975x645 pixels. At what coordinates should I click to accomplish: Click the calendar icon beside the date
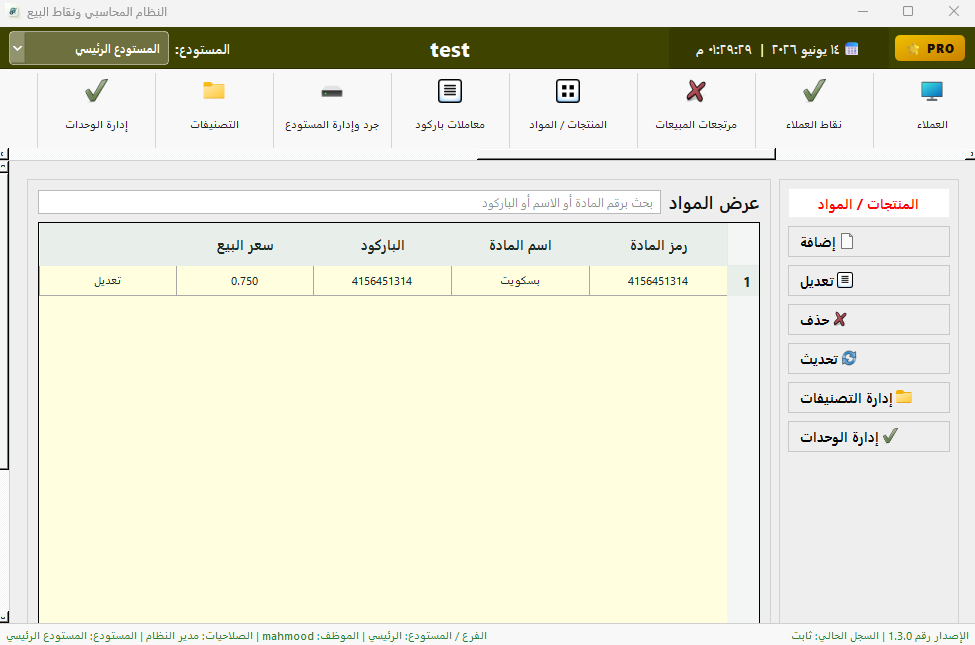pyautogui.click(x=852, y=49)
